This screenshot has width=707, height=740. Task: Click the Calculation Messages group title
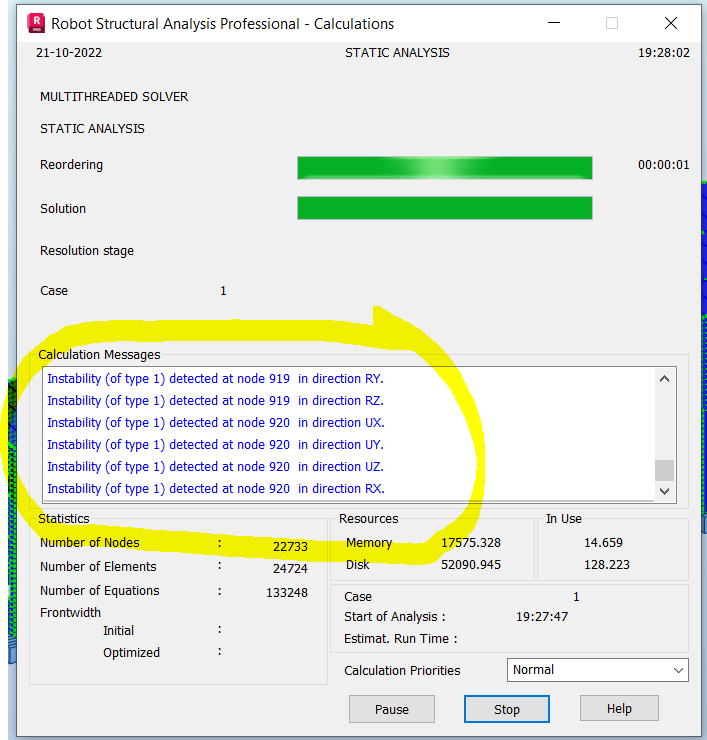coord(99,354)
